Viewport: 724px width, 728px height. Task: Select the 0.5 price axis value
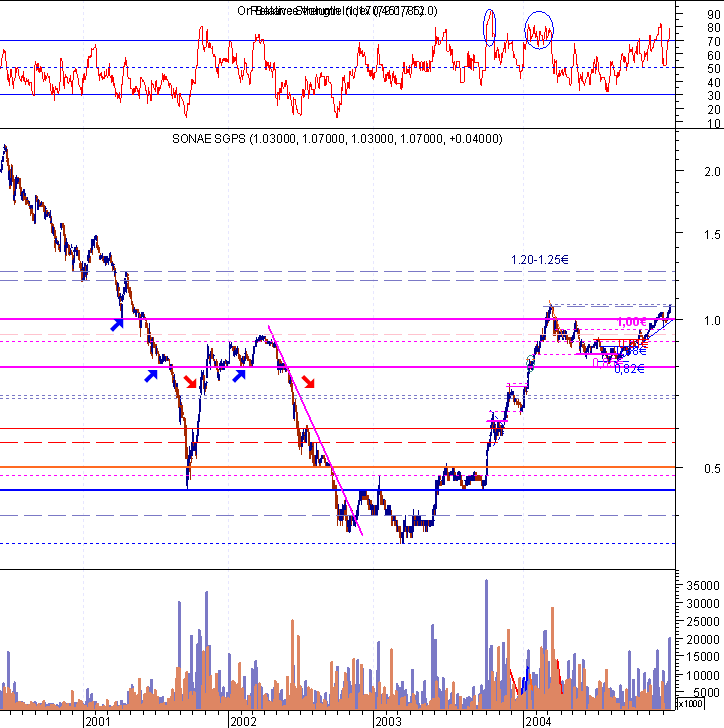(x=712, y=468)
